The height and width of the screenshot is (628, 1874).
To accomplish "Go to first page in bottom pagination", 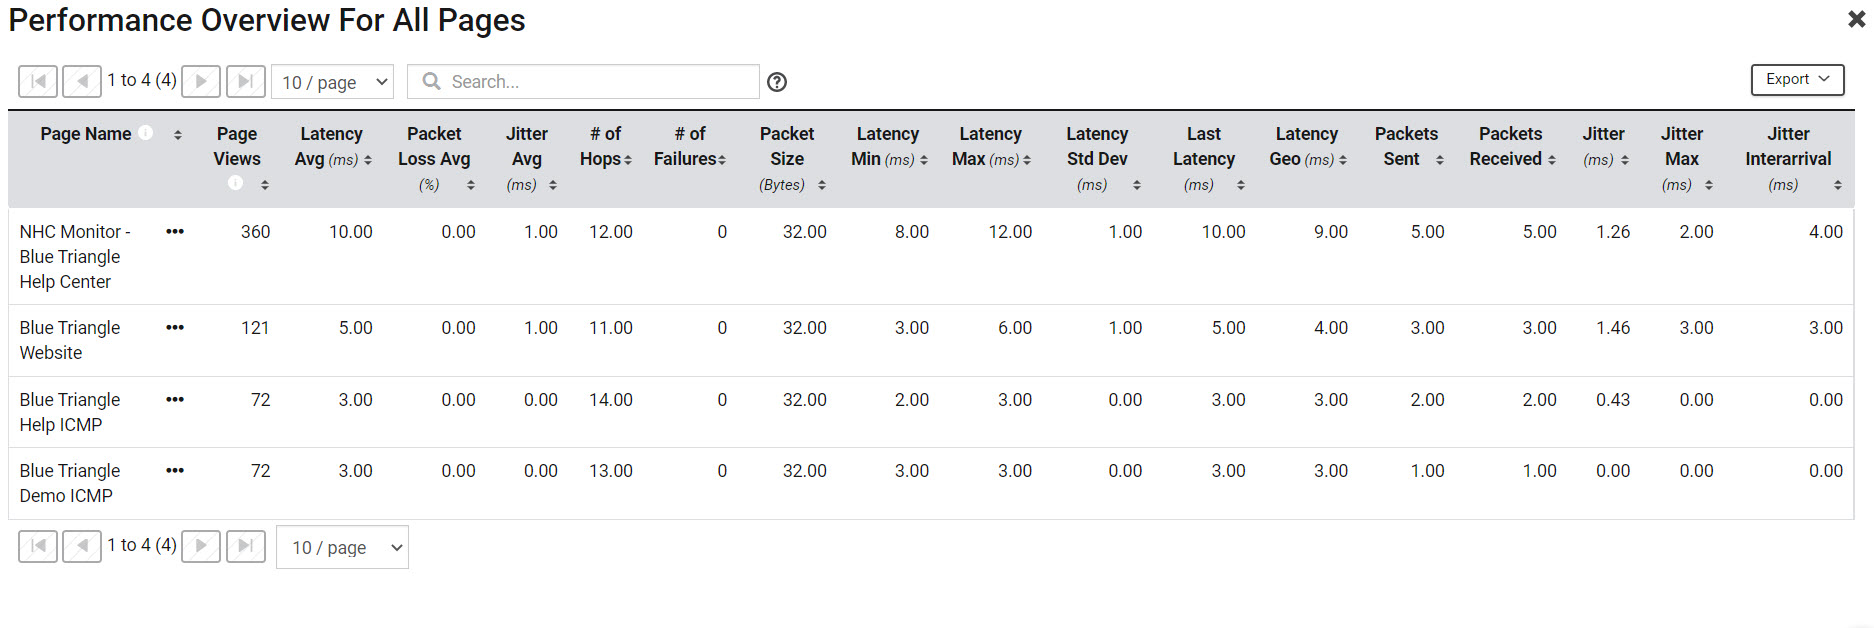I will point(38,546).
